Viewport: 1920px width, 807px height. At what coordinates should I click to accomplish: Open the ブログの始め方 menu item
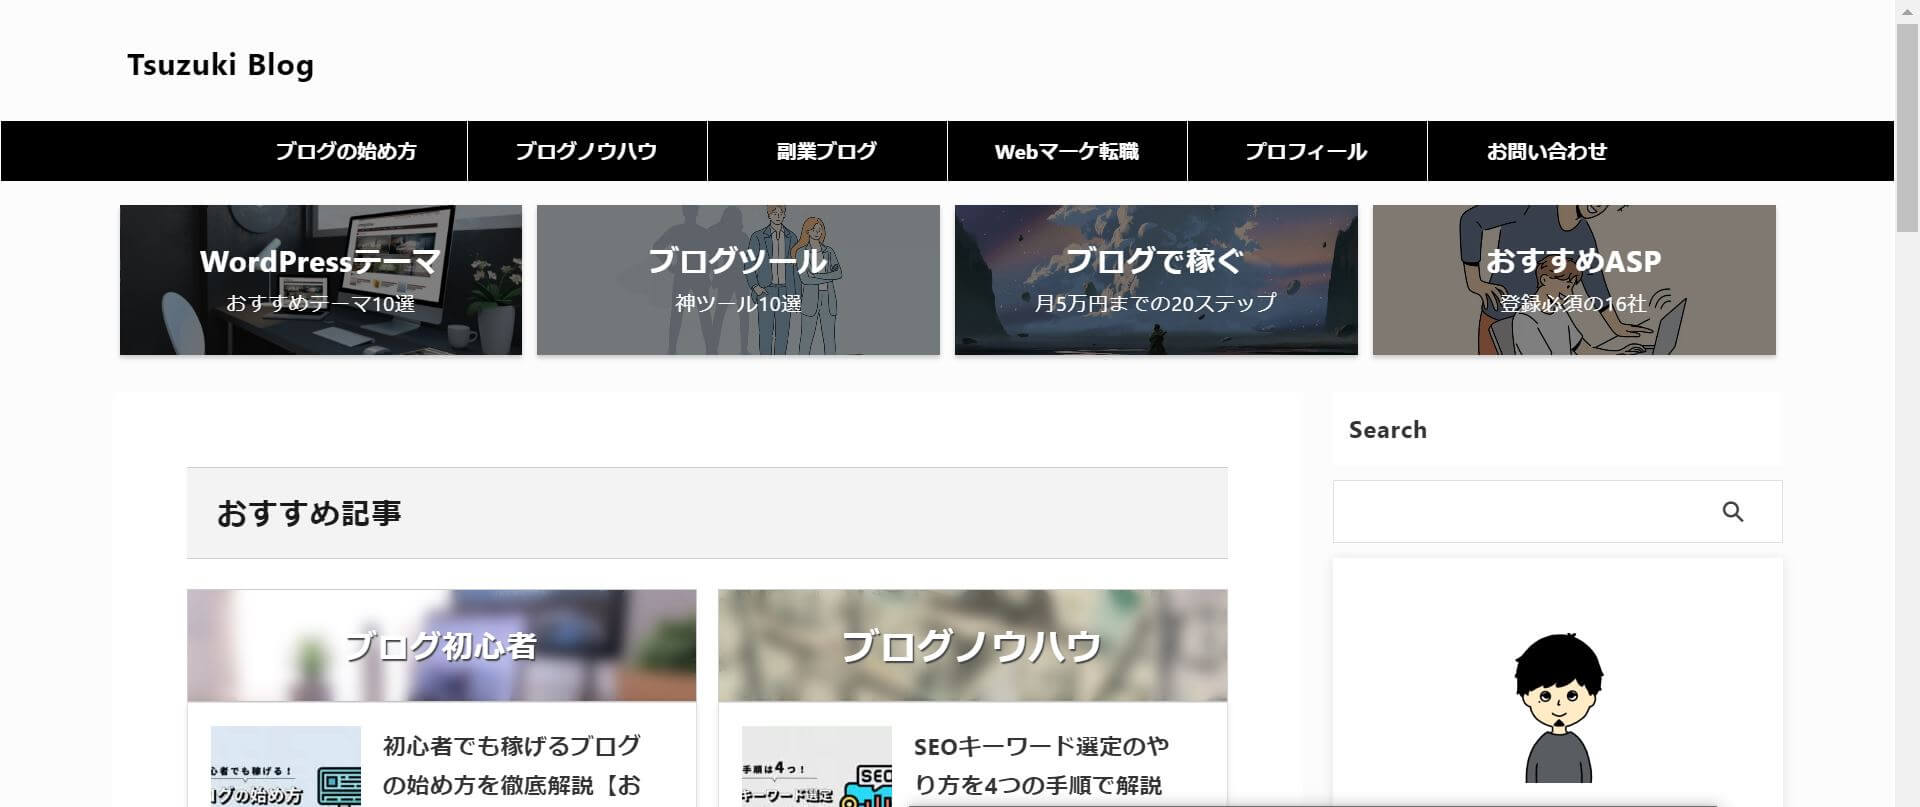click(x=346, y=151)
